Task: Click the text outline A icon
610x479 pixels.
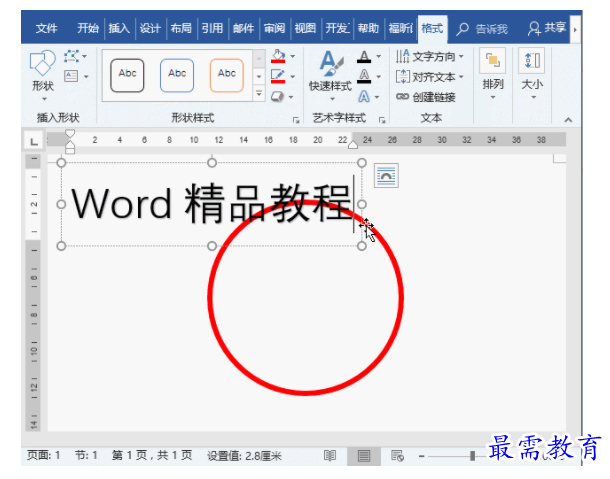Action: tap(364, 77)
